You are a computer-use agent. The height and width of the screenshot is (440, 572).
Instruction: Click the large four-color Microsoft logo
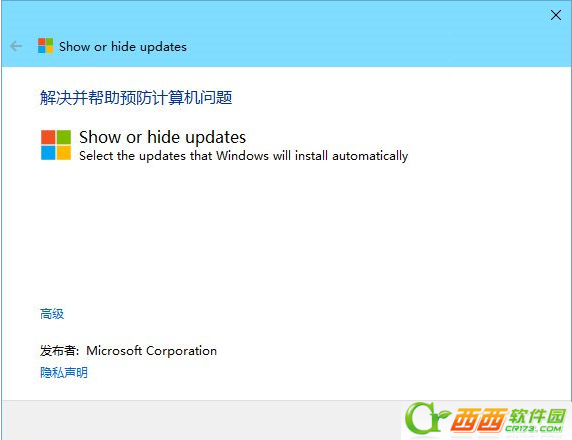point(56,145)
